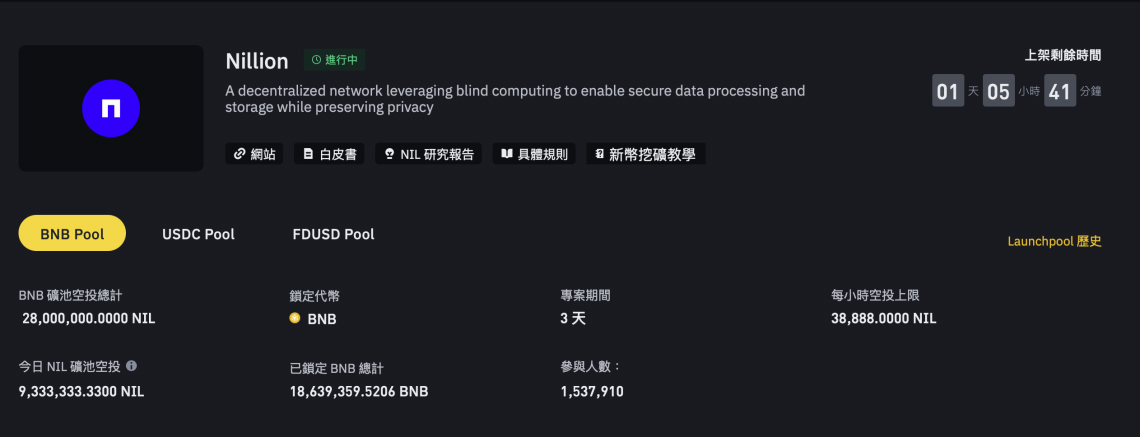Open the Launchpool 歷史 link
The height and width of the screenshot is (437, 1140).
click(1054, 241)
